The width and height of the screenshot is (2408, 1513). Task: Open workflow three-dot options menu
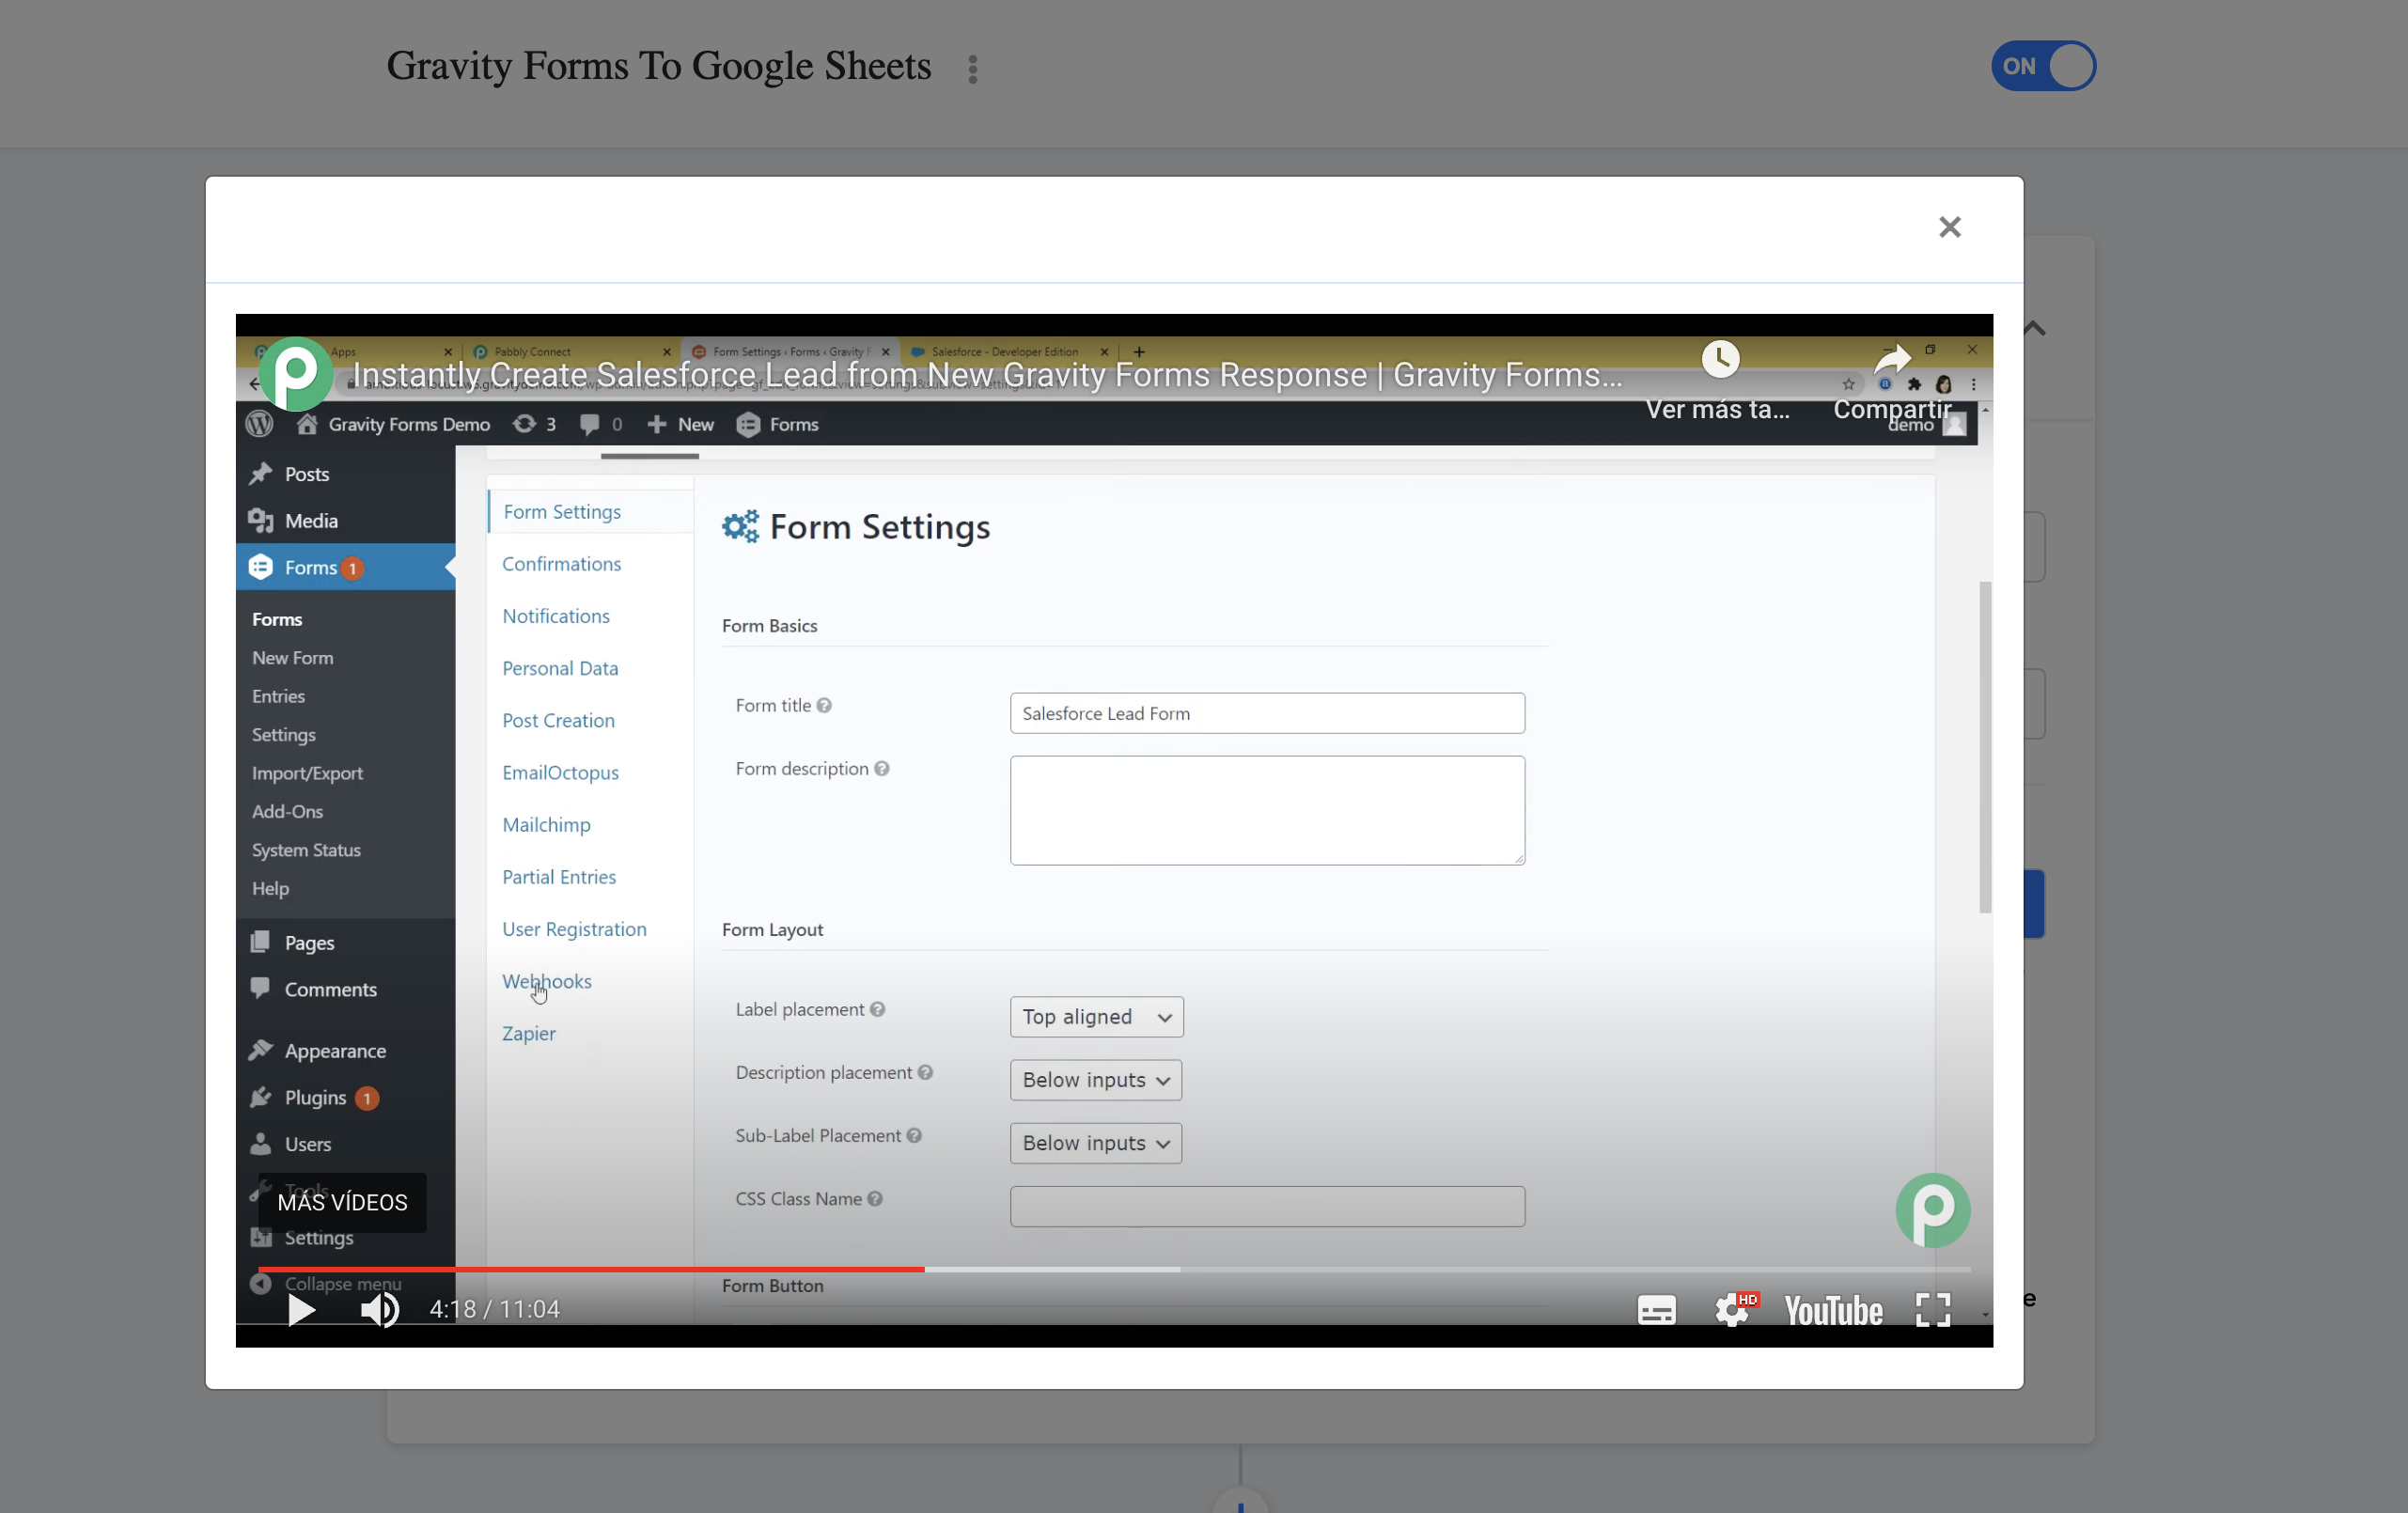[x=972, y=69]
